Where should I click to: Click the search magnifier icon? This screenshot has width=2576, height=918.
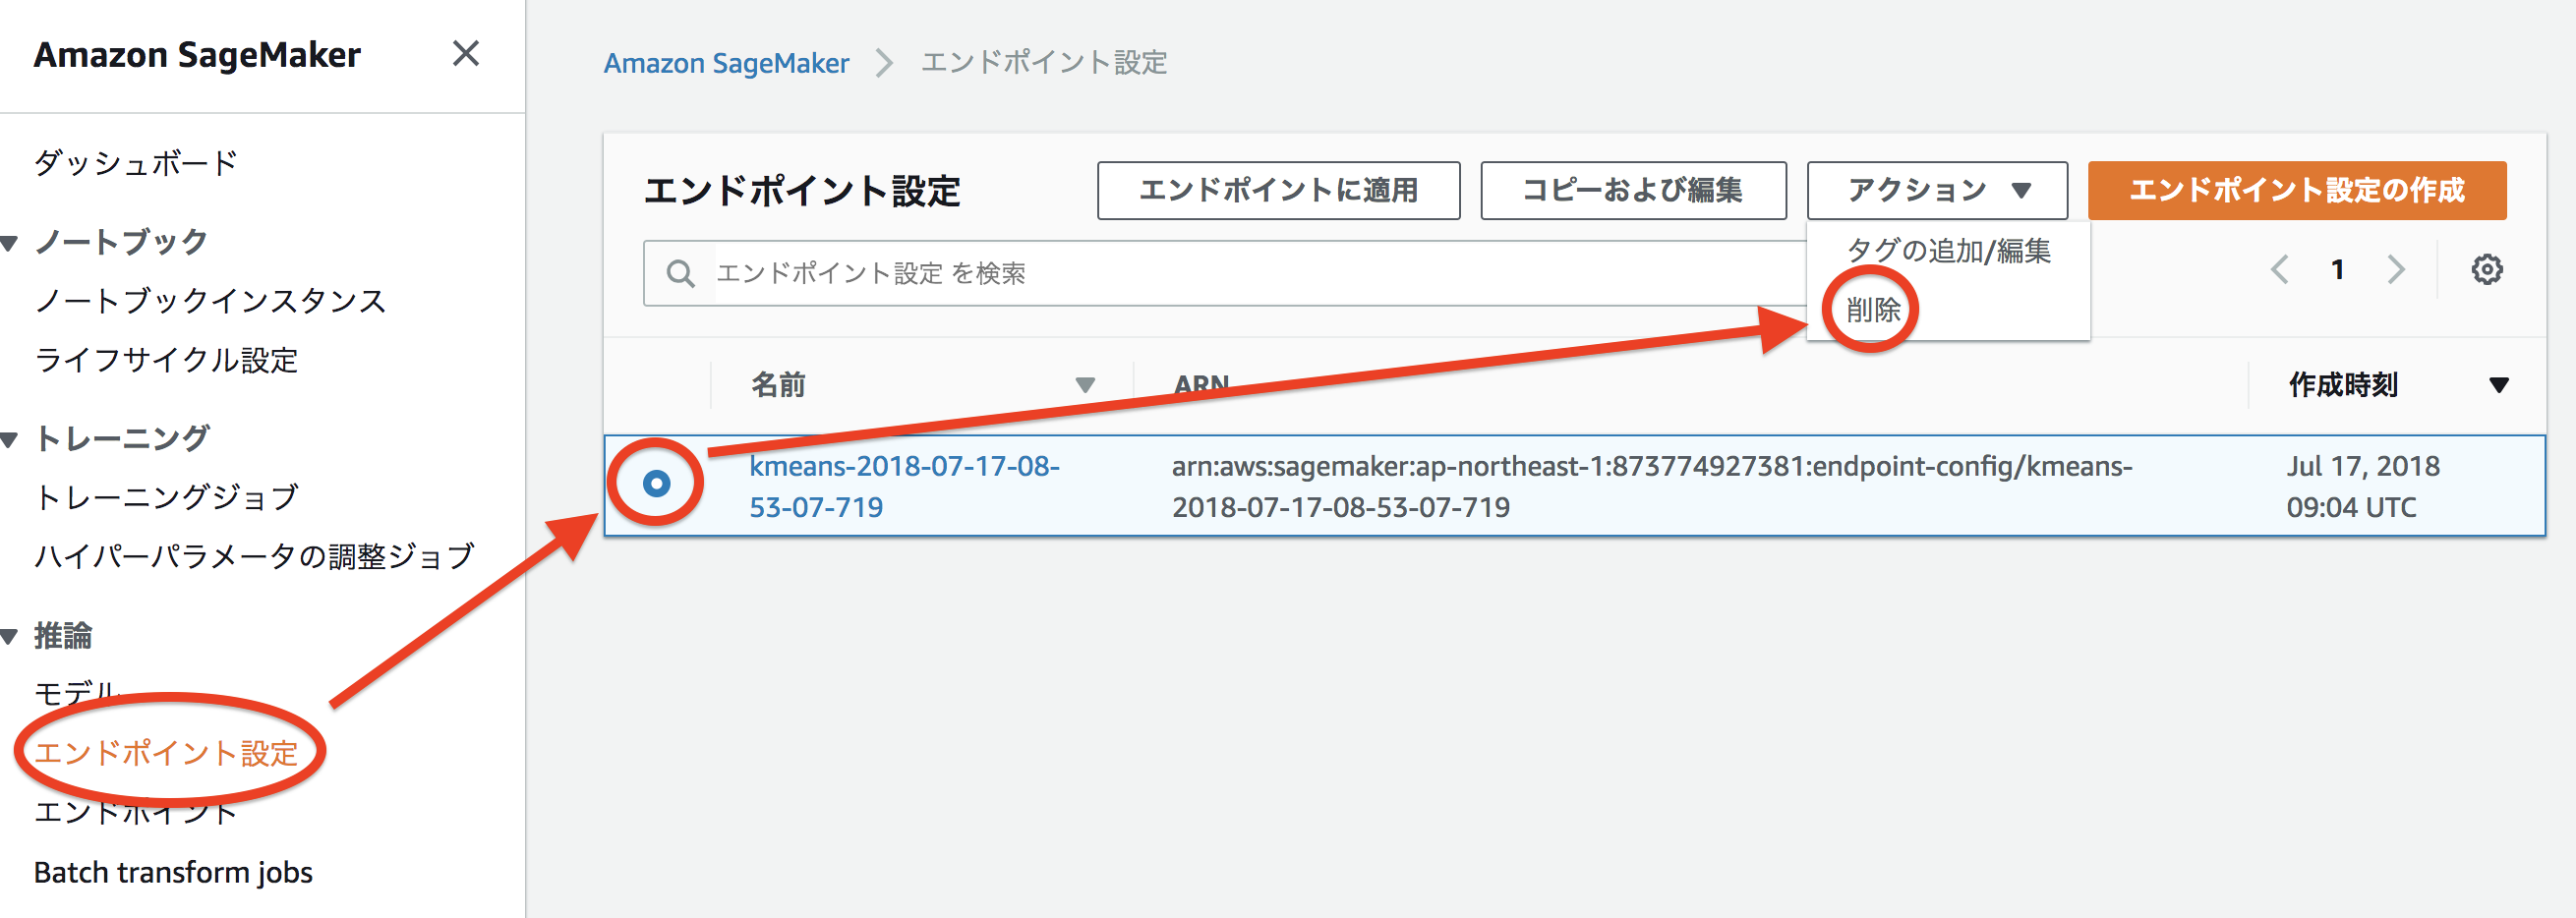pos(680,273)
